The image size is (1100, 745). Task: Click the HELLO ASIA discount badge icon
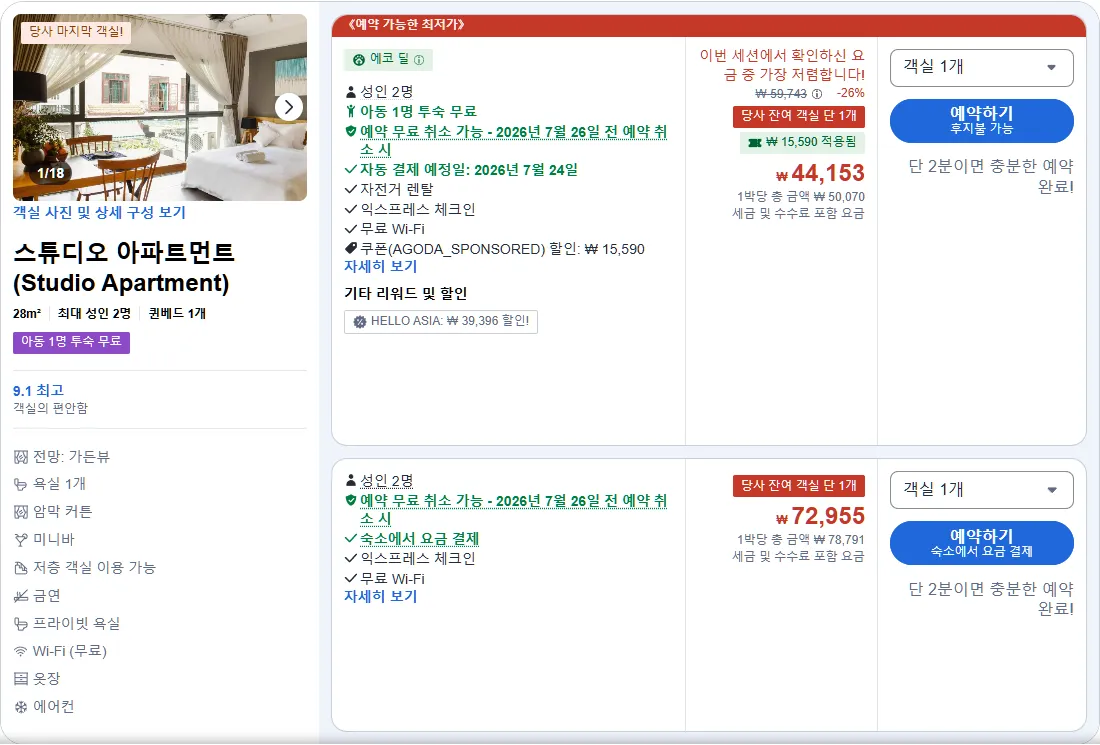[x=360, y=321]
